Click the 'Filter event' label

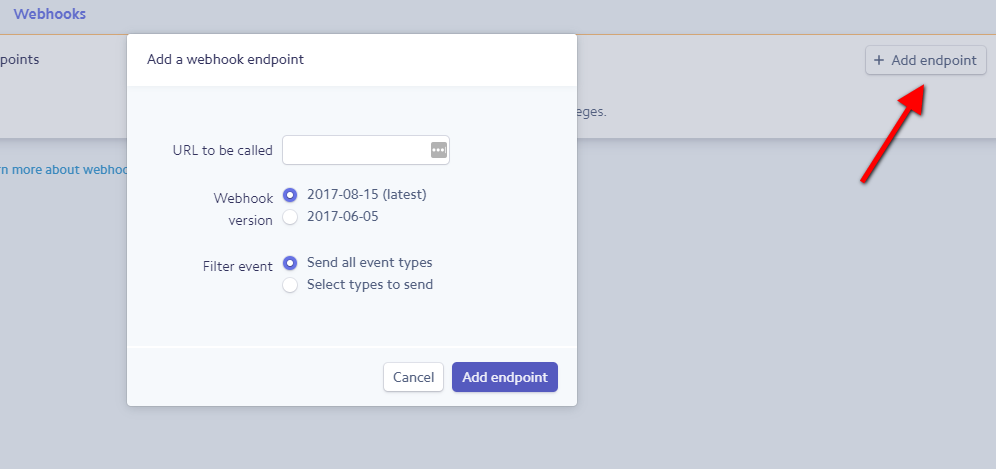click(237, 267)
